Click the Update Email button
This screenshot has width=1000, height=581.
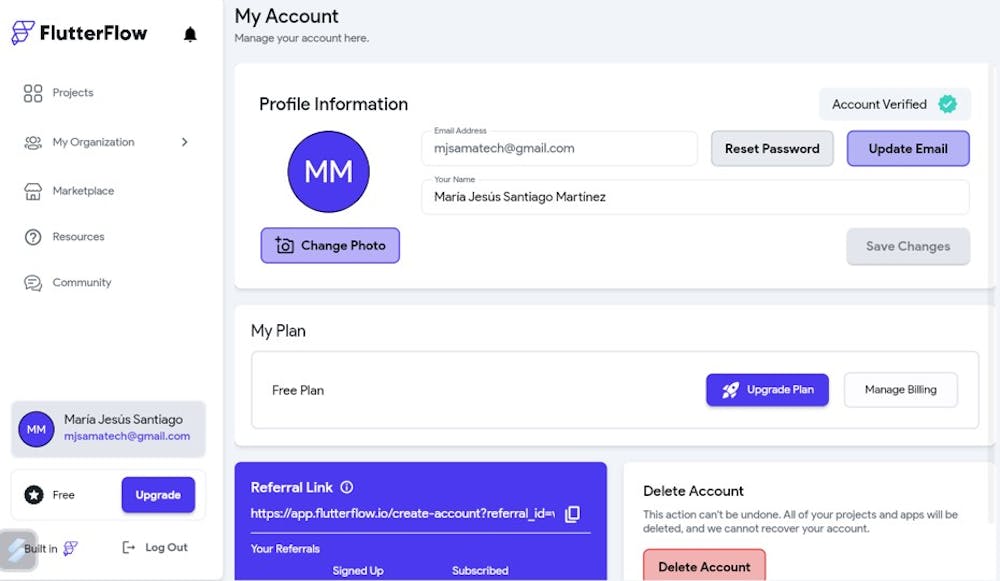coord(907,149)
